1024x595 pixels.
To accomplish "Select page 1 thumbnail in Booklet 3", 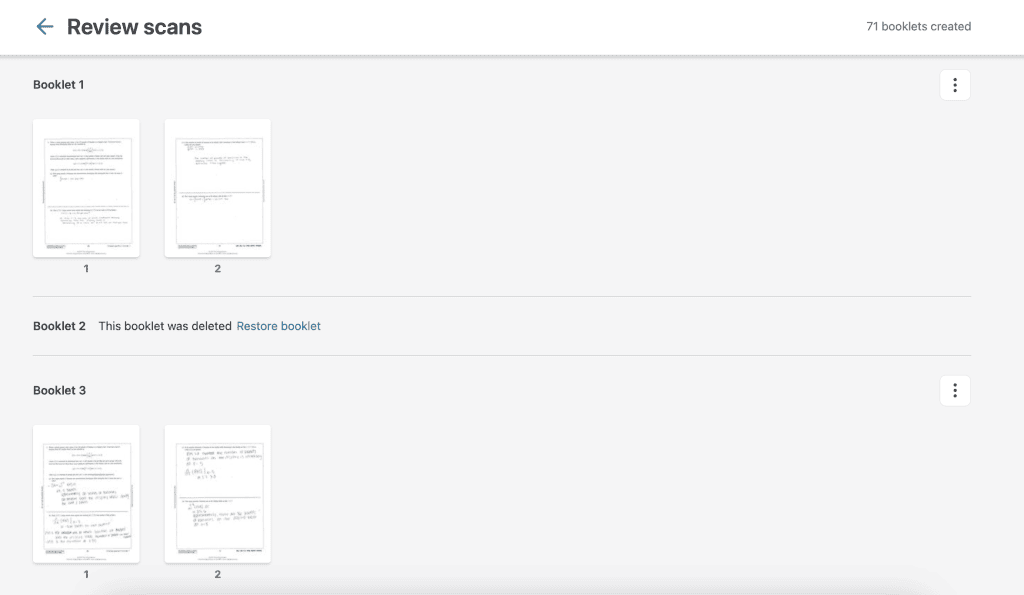I will coord(86,494).
